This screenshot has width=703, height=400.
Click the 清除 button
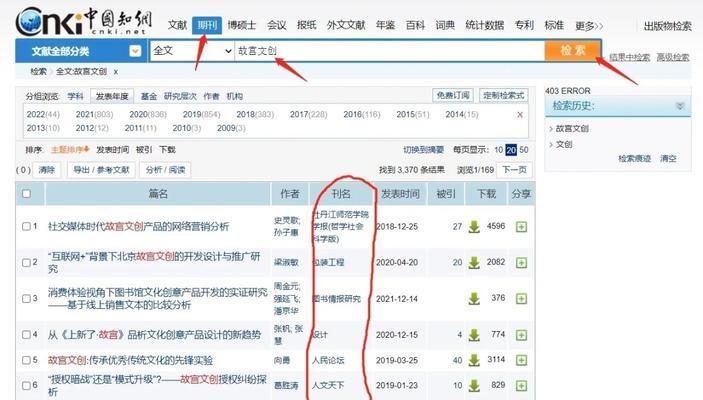point(47,170)
